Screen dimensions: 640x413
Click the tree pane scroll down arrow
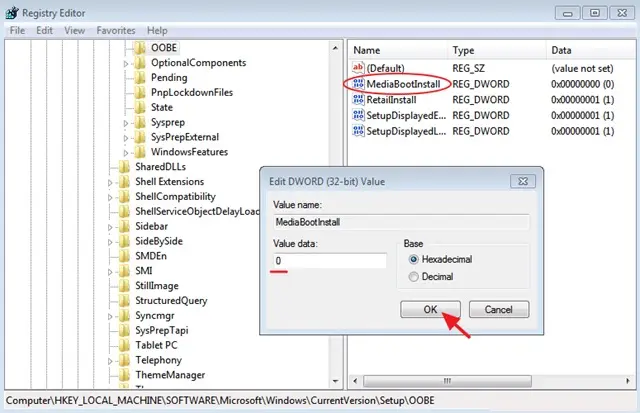point(335,381)
